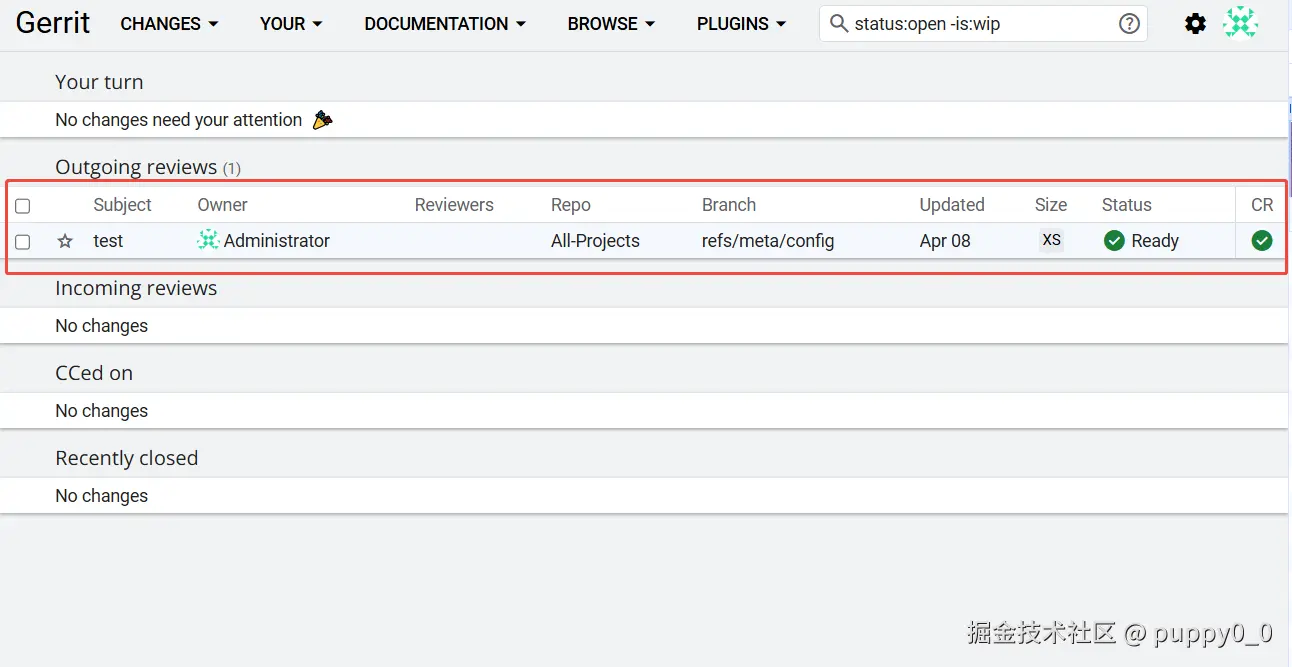
Task: Click the Administrator owner avatar icon
Action: [208, 240]
